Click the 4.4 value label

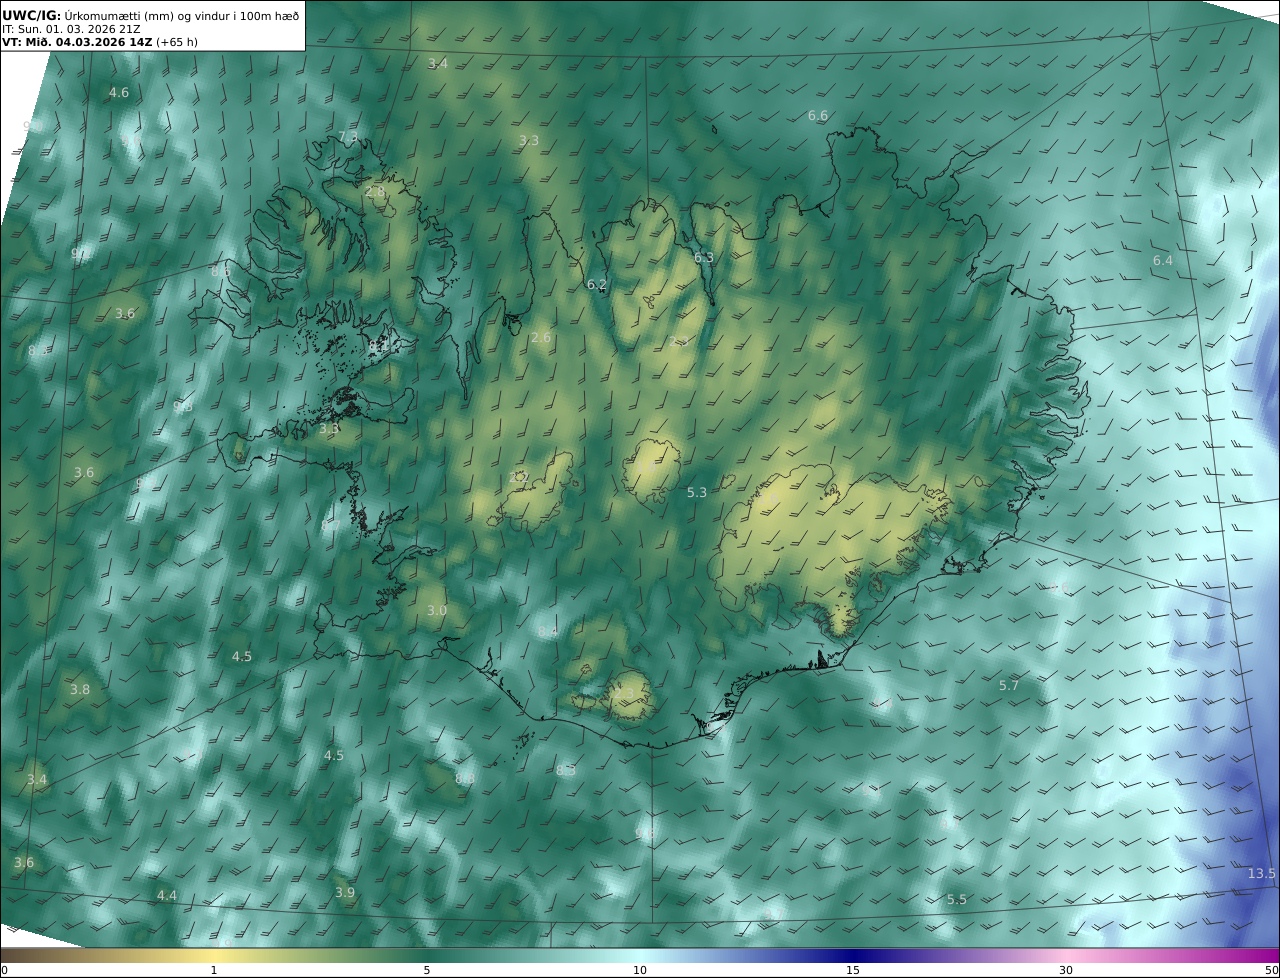167,896
